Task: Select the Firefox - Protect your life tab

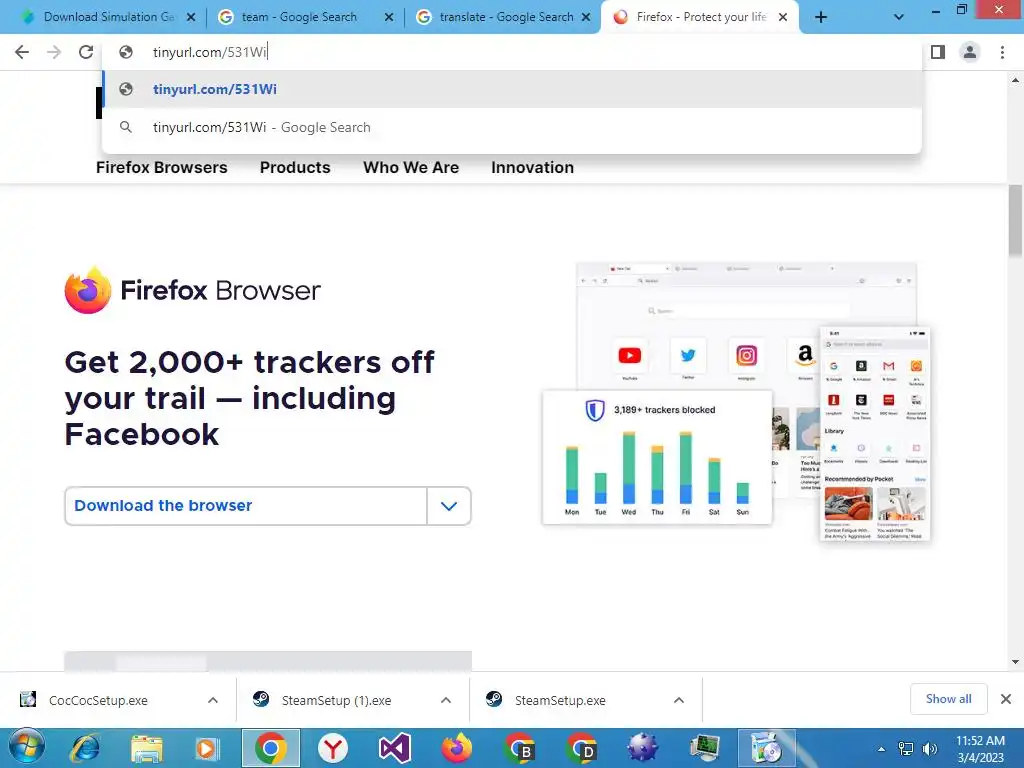Action: [701, 17]
